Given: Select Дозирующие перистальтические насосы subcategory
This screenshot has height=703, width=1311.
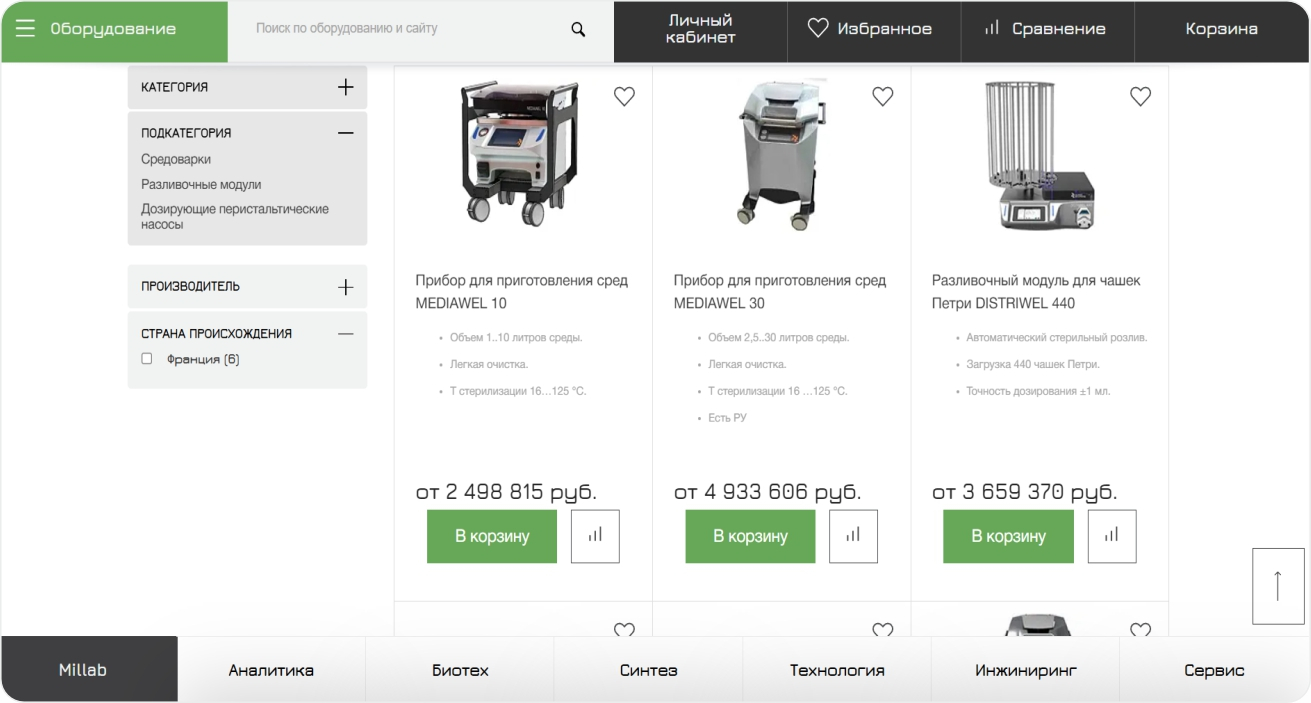Looking at the screenshot, I should (x=235, y=217).
